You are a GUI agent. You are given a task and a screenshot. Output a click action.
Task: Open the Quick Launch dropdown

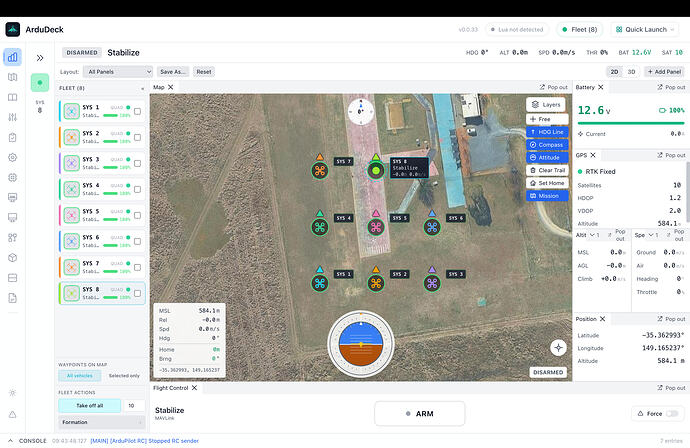[645, 29]
